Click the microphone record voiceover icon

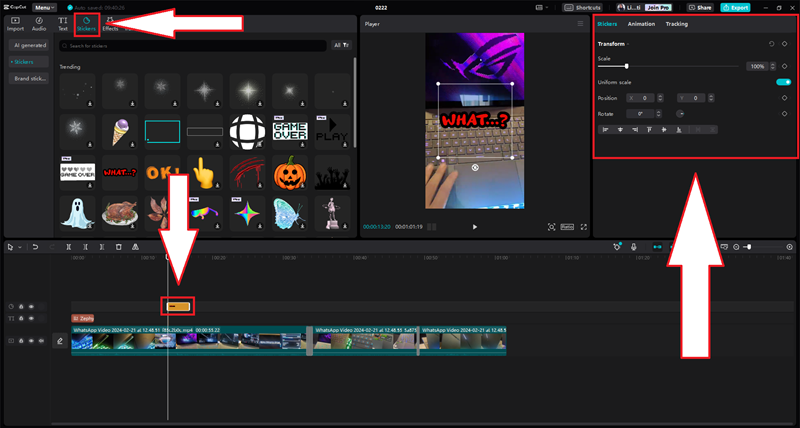point(632,247)
